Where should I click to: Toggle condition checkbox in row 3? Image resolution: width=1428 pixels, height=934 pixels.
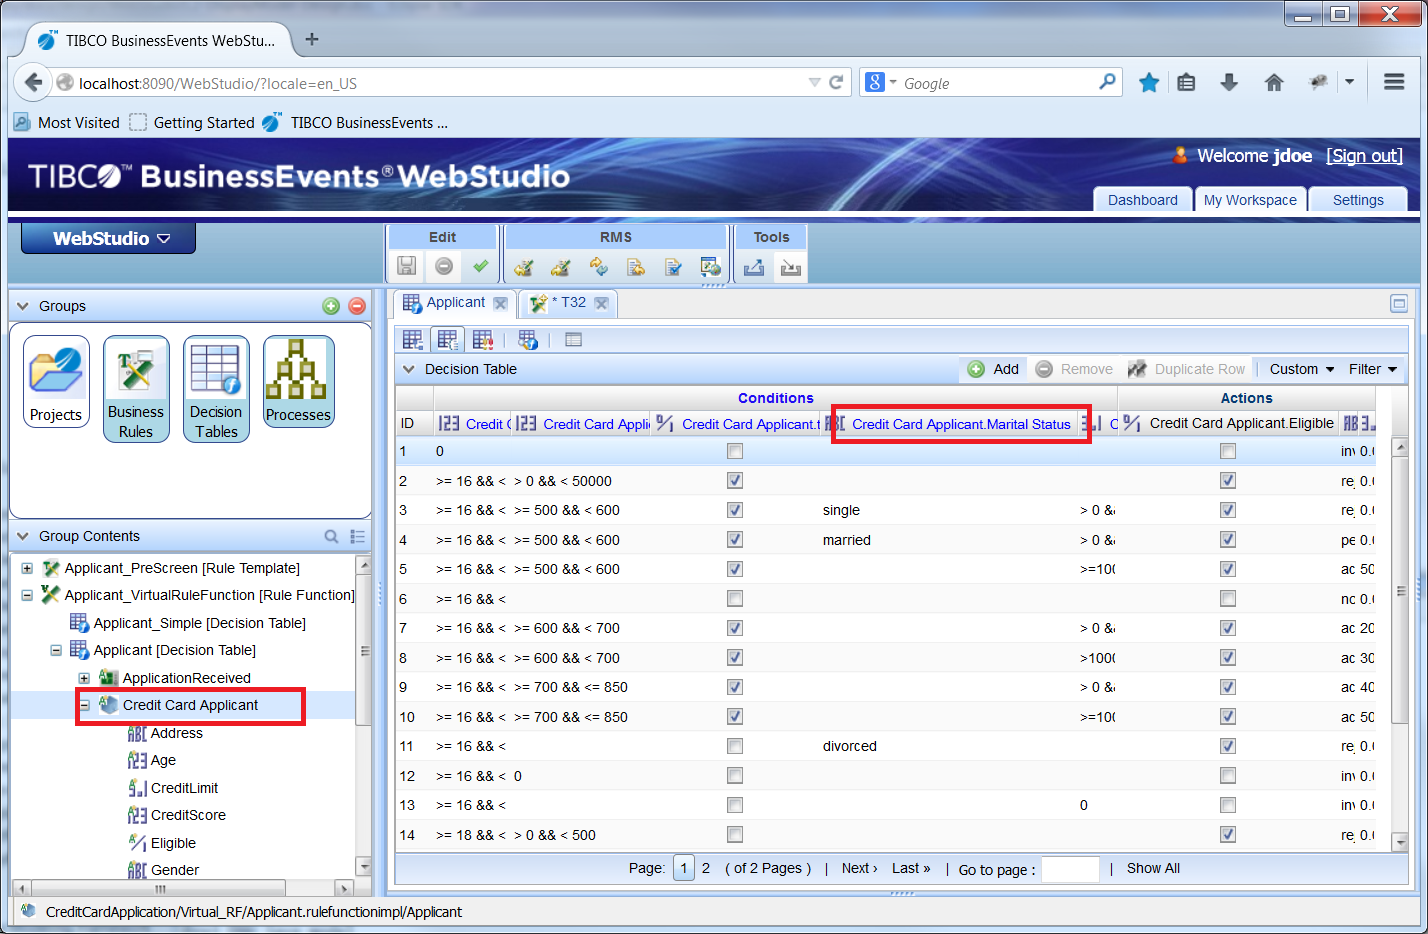pyautogui.click(x=735, y=510)
